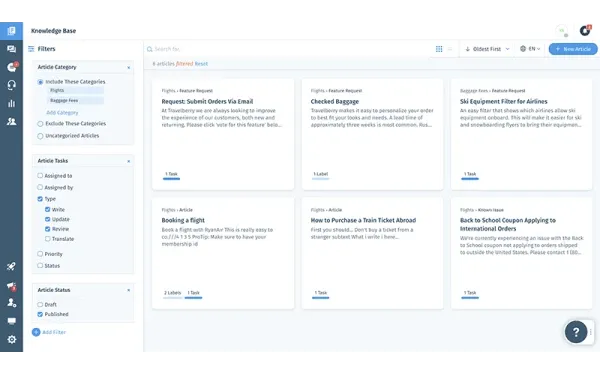Image resolution: width=600 pixels, height=375 pixels.
Task: Click the Flights category tag
Action: (x=75, y=90)
